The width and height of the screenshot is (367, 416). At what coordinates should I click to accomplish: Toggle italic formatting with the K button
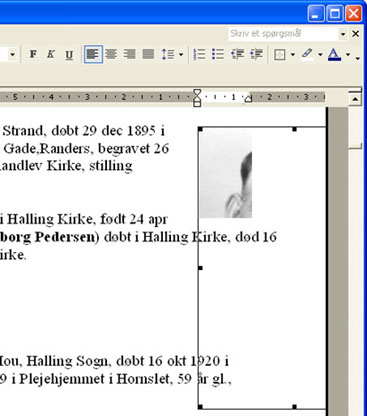click(x=51, y=54)
